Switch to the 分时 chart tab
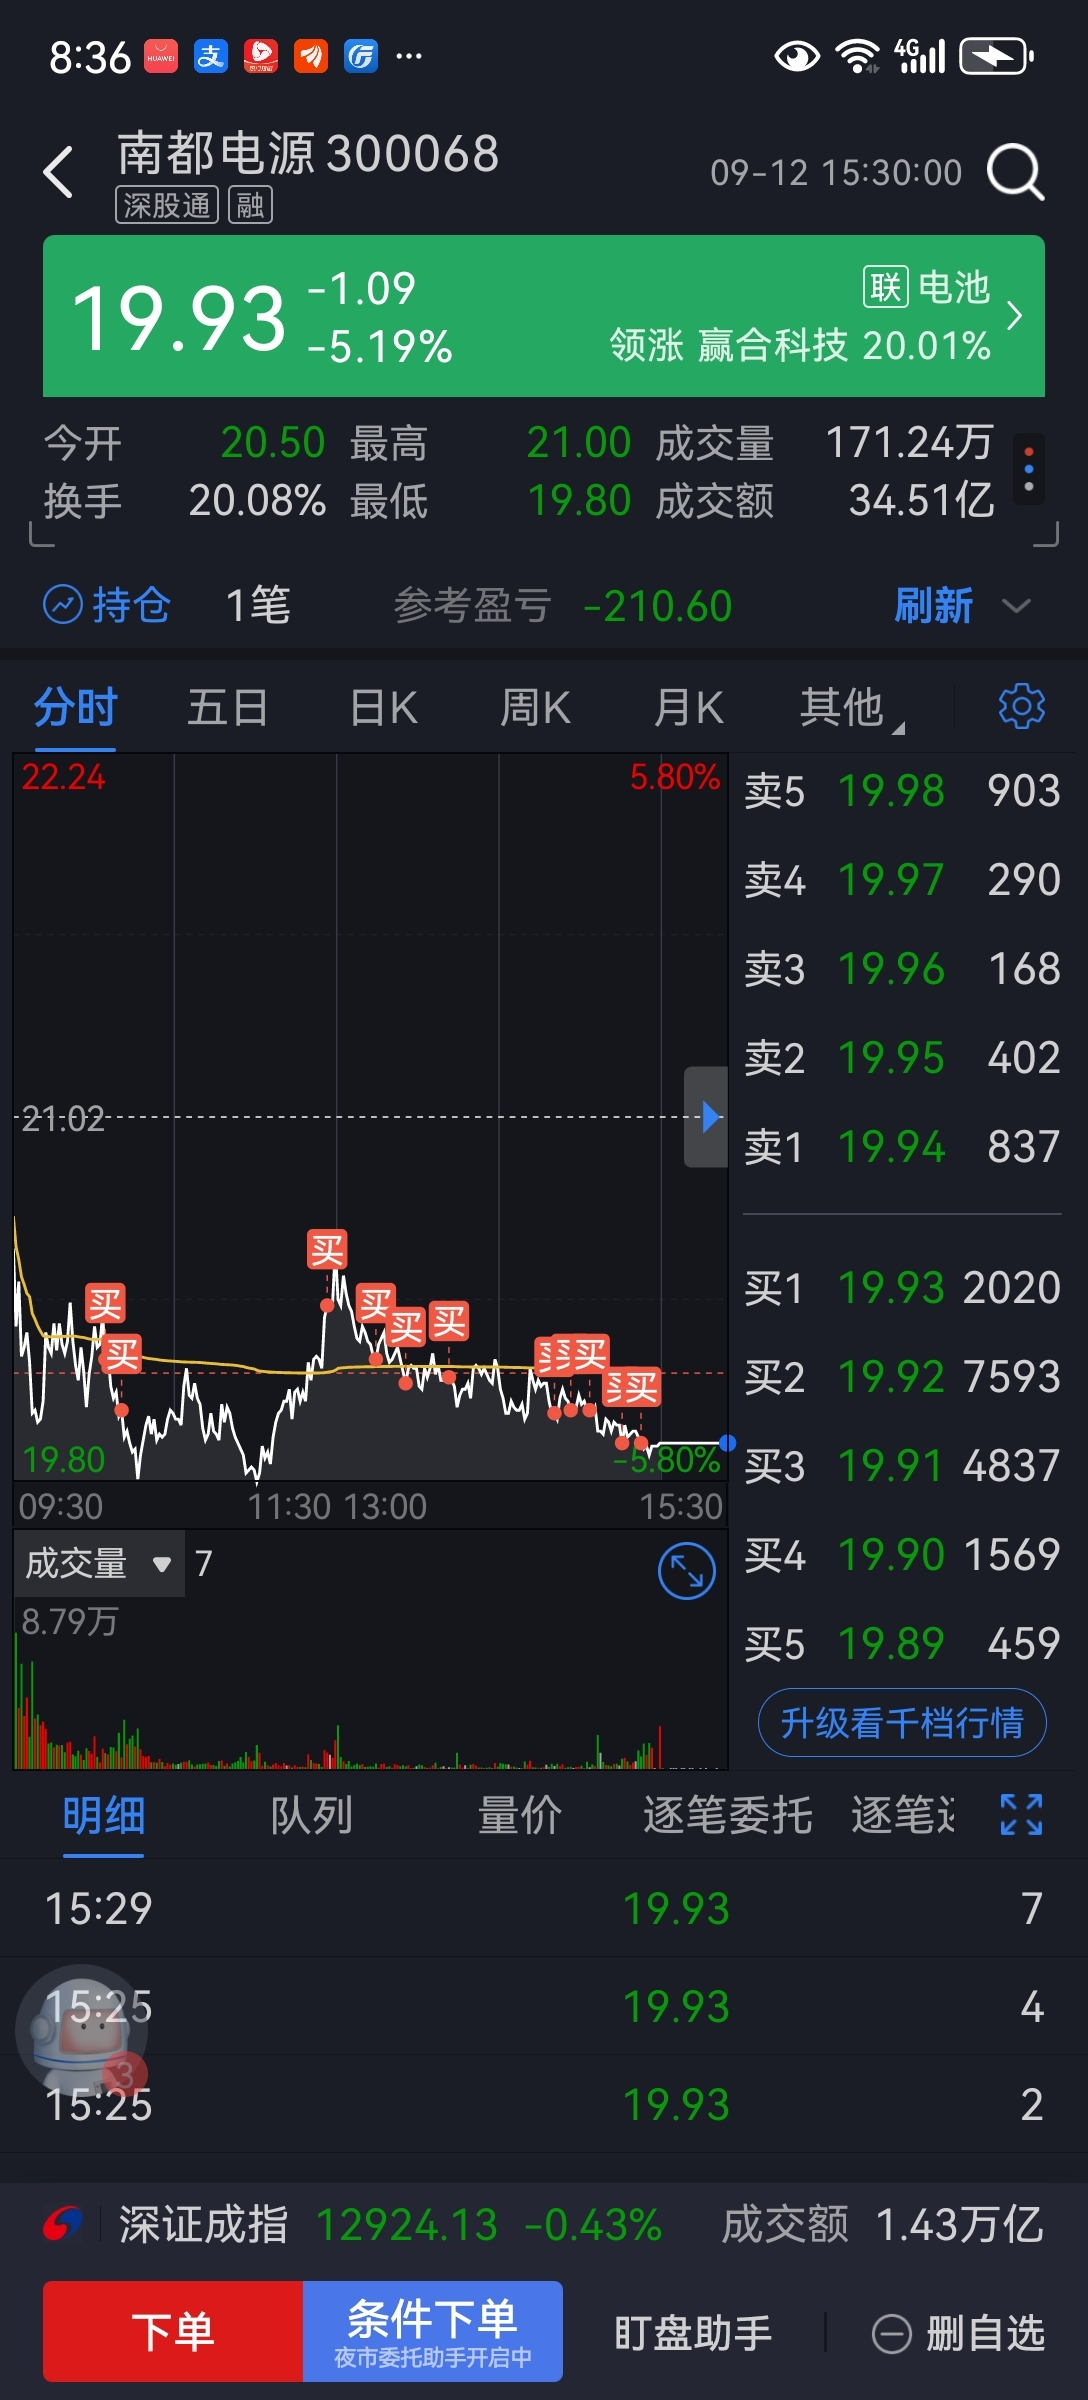 [76, 708]
